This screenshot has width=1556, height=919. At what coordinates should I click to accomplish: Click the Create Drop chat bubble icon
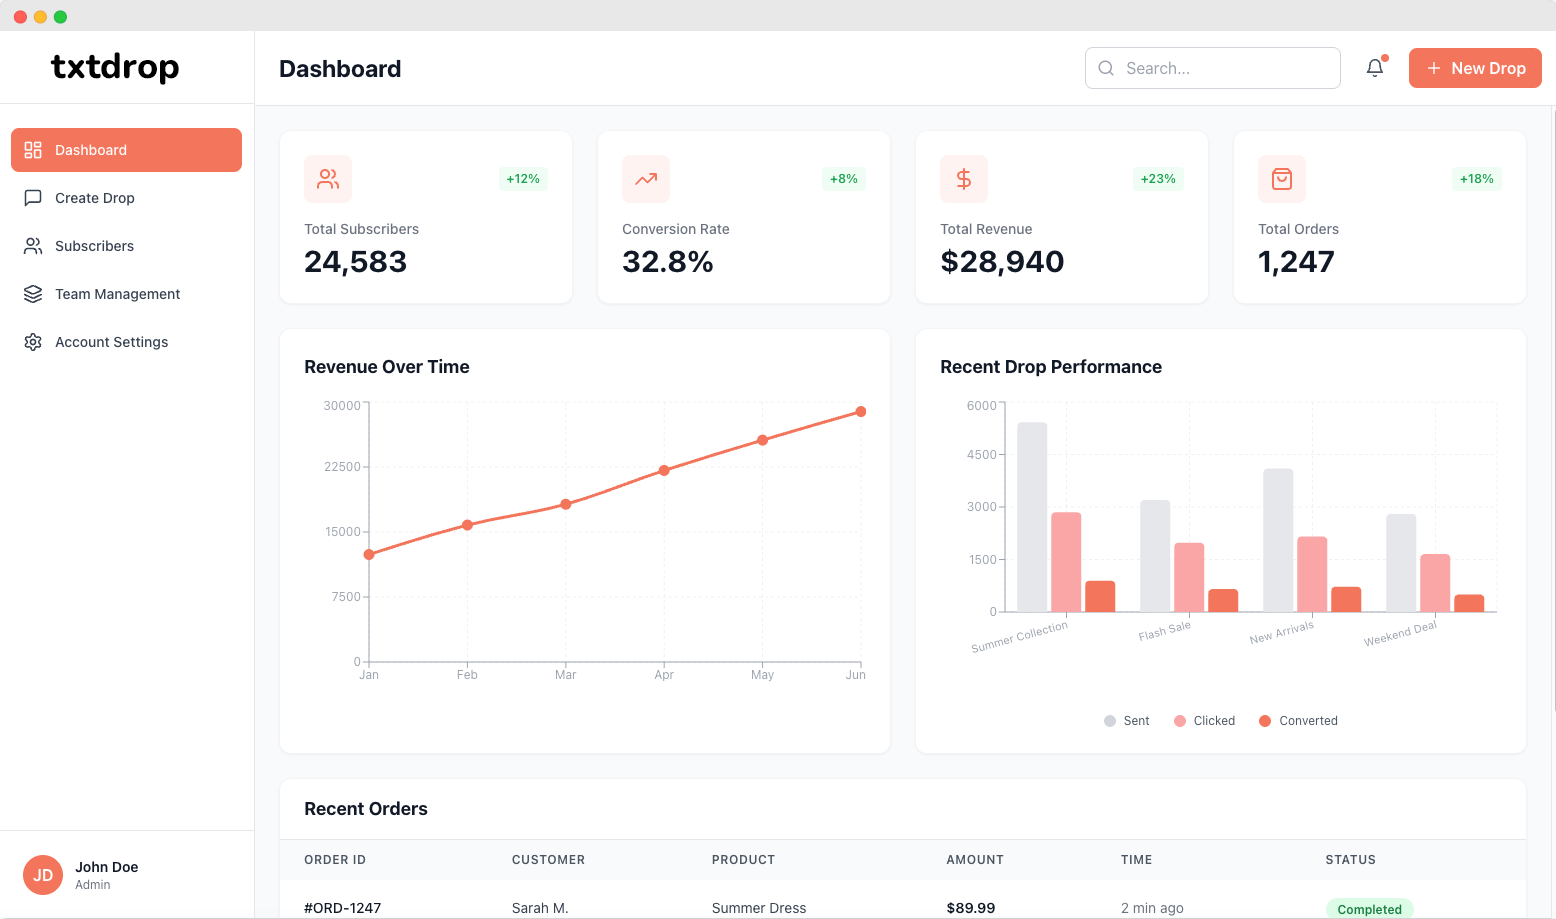pos(33,198)
